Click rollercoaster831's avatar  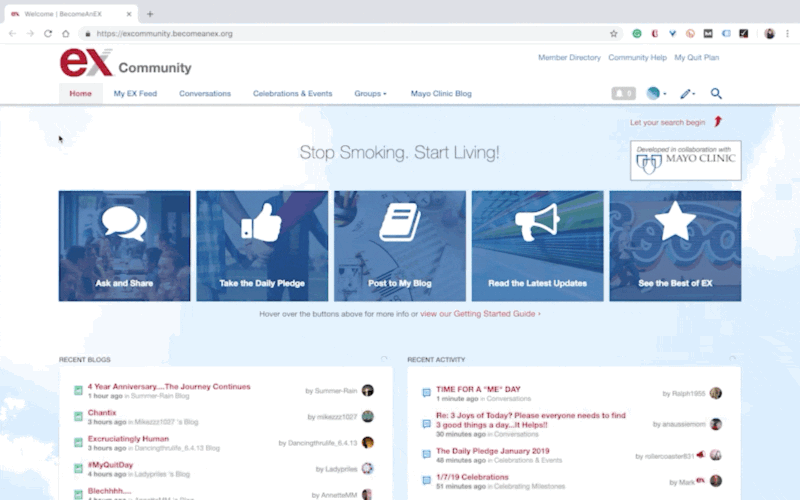(x=716, y=455)
